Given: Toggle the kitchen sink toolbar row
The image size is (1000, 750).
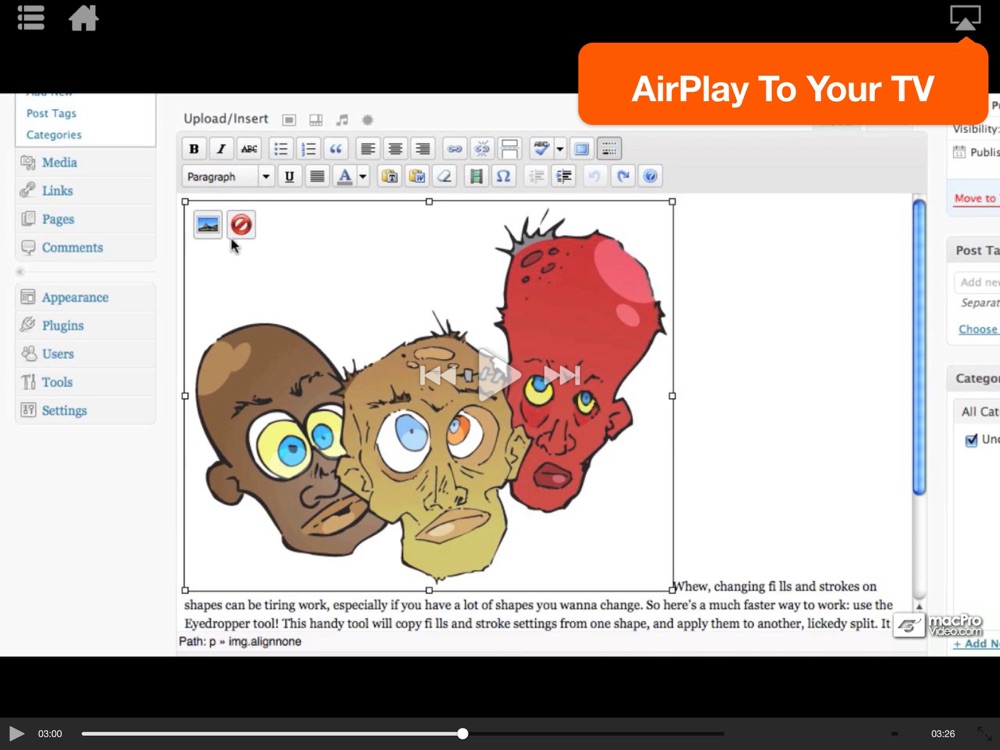Looking at the screenshot, I should pyautogui.click(x=609, y=149).
